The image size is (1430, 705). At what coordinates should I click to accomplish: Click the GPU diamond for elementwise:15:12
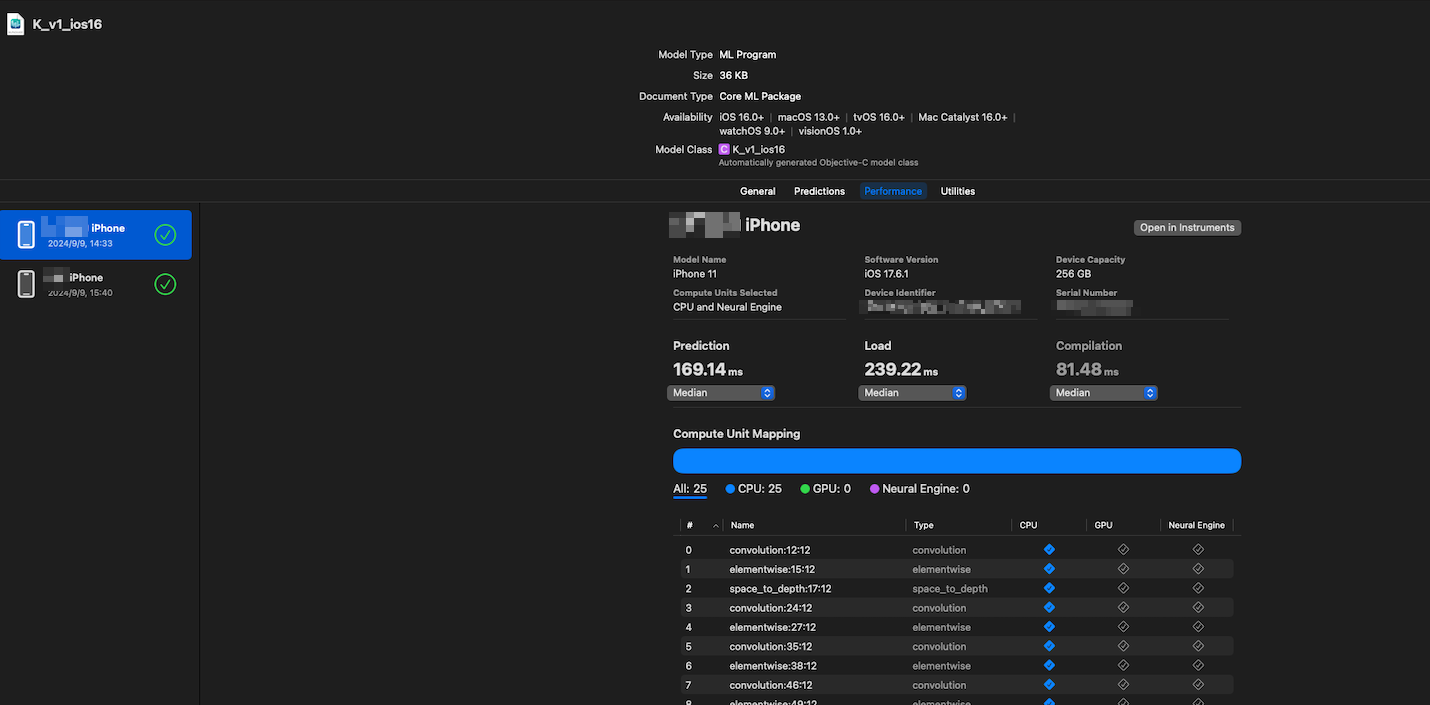(1123, 569)
